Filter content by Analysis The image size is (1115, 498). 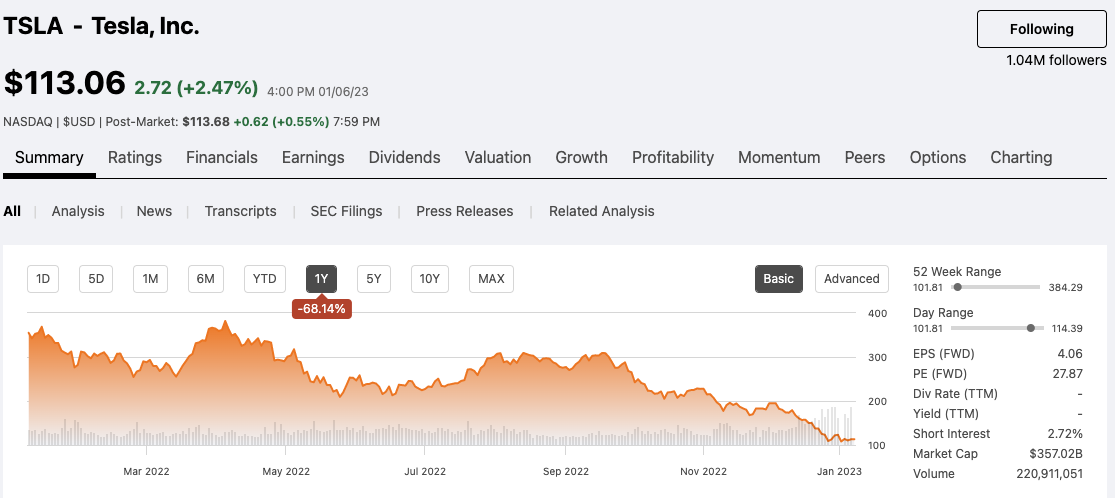point(78,211)
